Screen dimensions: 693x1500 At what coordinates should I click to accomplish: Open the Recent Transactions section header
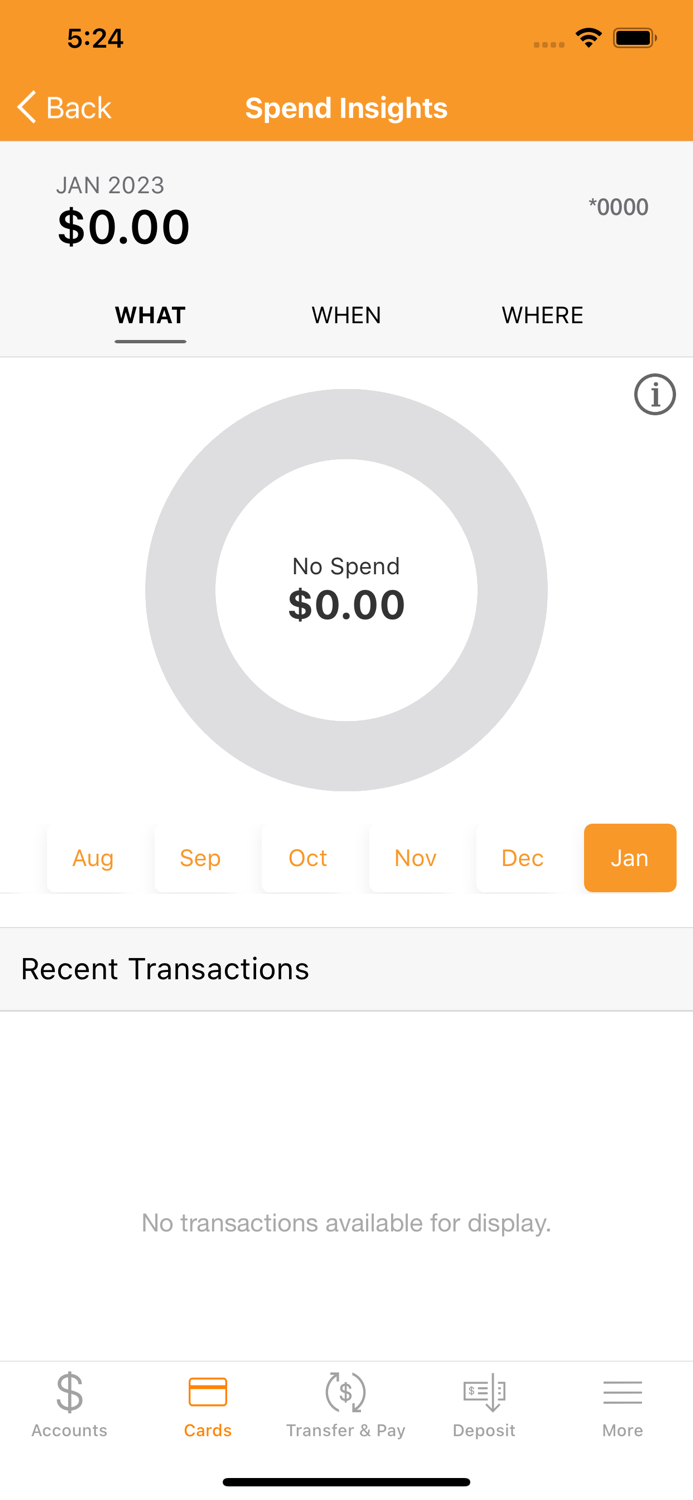tap(165, 968)
